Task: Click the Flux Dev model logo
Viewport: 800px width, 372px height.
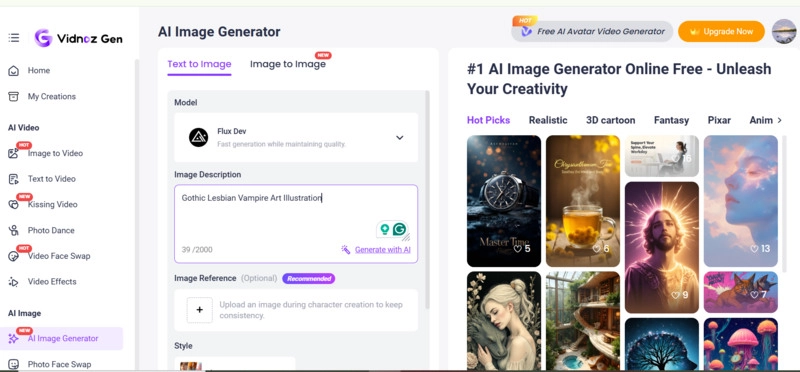Action: [198, 138]
